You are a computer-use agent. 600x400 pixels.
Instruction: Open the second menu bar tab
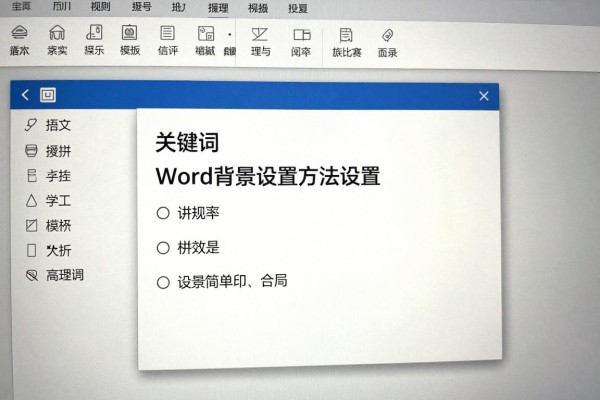coord(62,6)
